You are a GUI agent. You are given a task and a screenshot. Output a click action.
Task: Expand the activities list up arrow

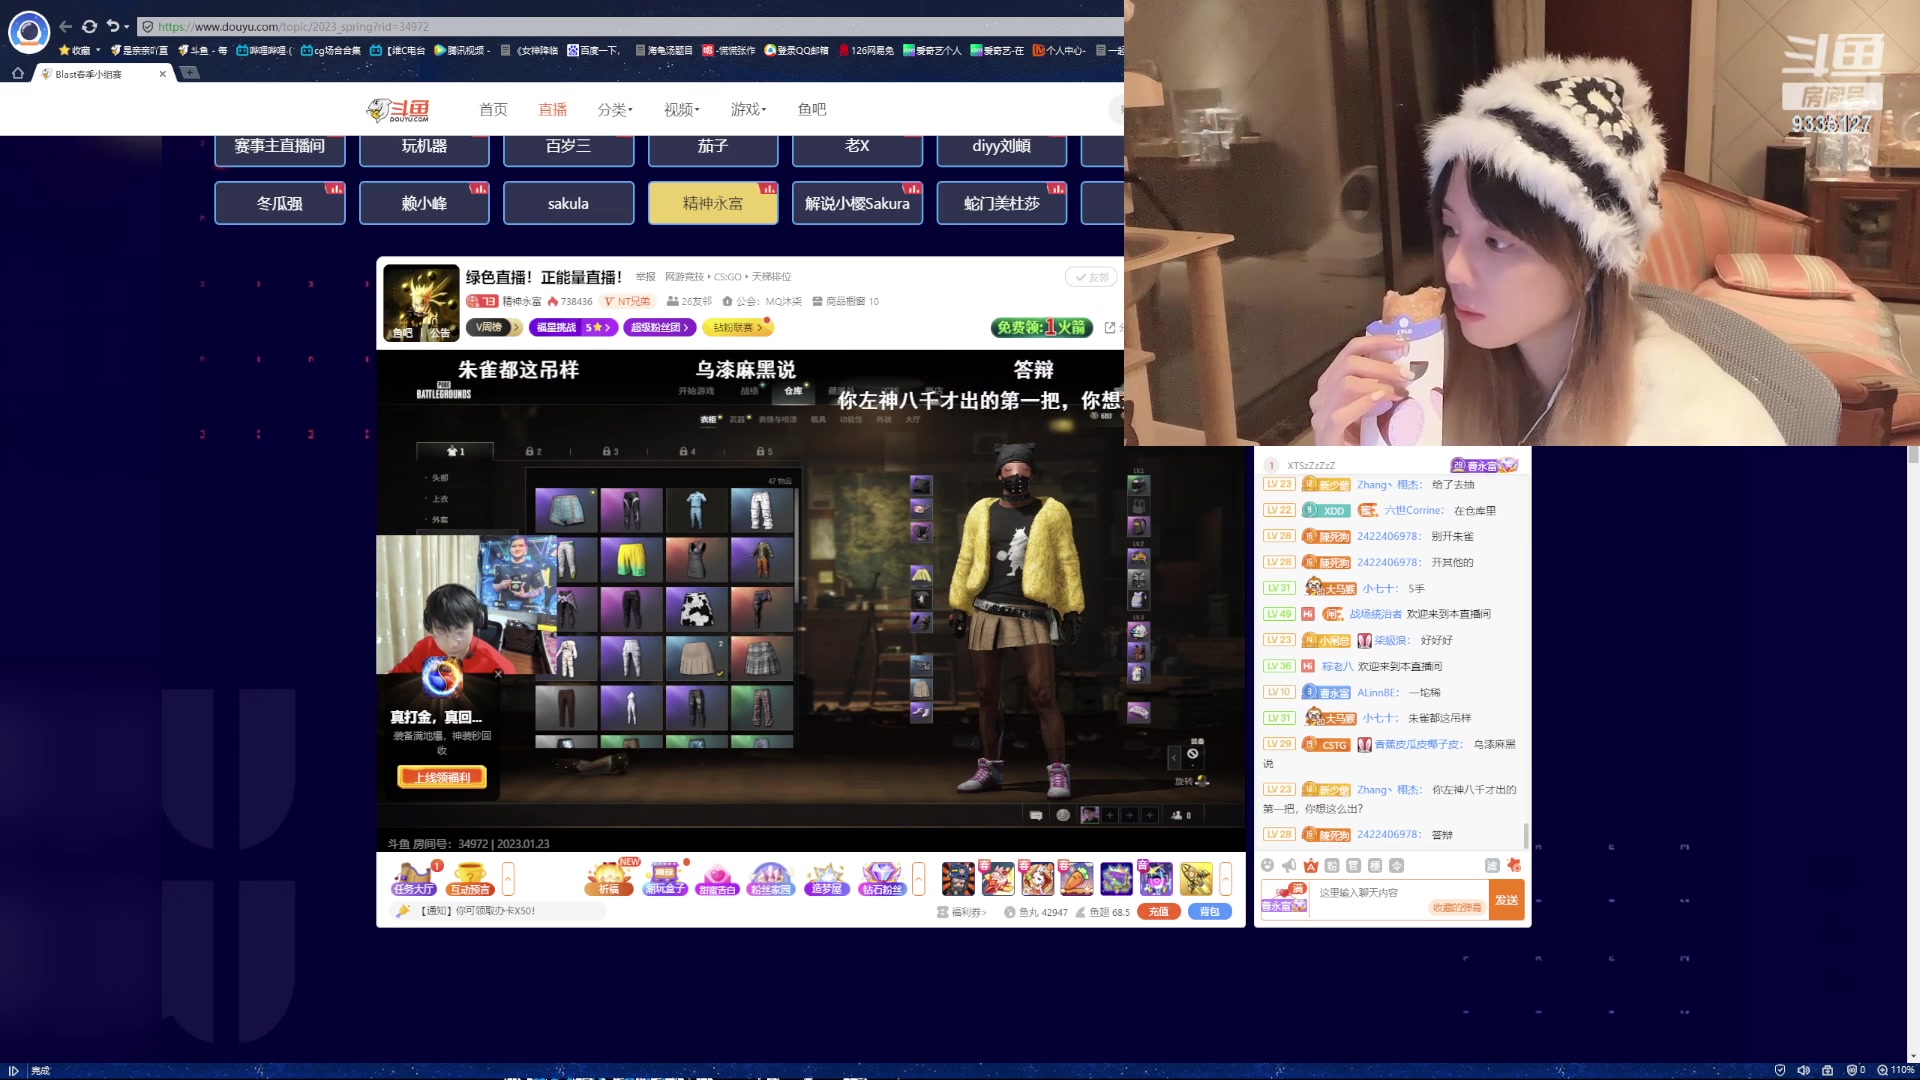[918, 878]
